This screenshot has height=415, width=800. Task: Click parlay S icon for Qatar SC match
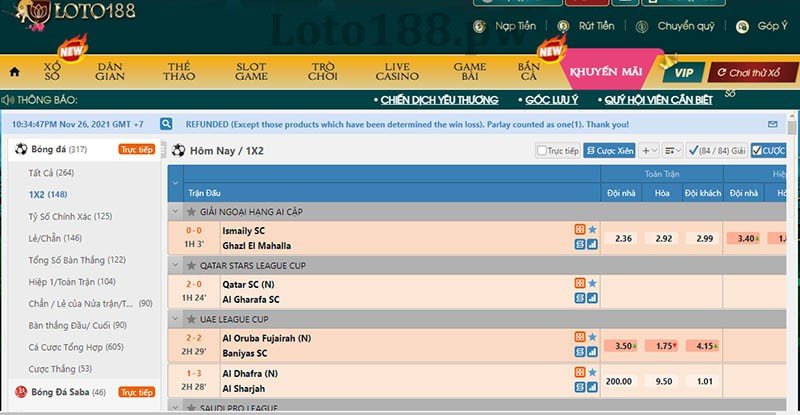[x=580, y=298]
